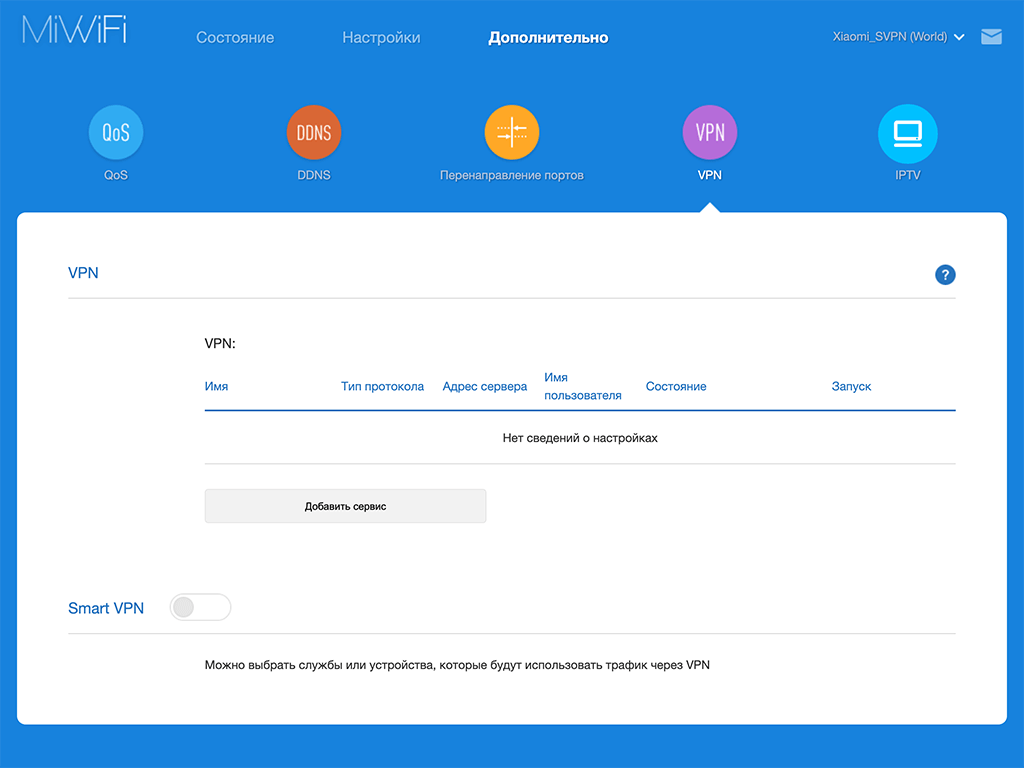Open the yellow port forwarding icon

(x=512, y=133)
